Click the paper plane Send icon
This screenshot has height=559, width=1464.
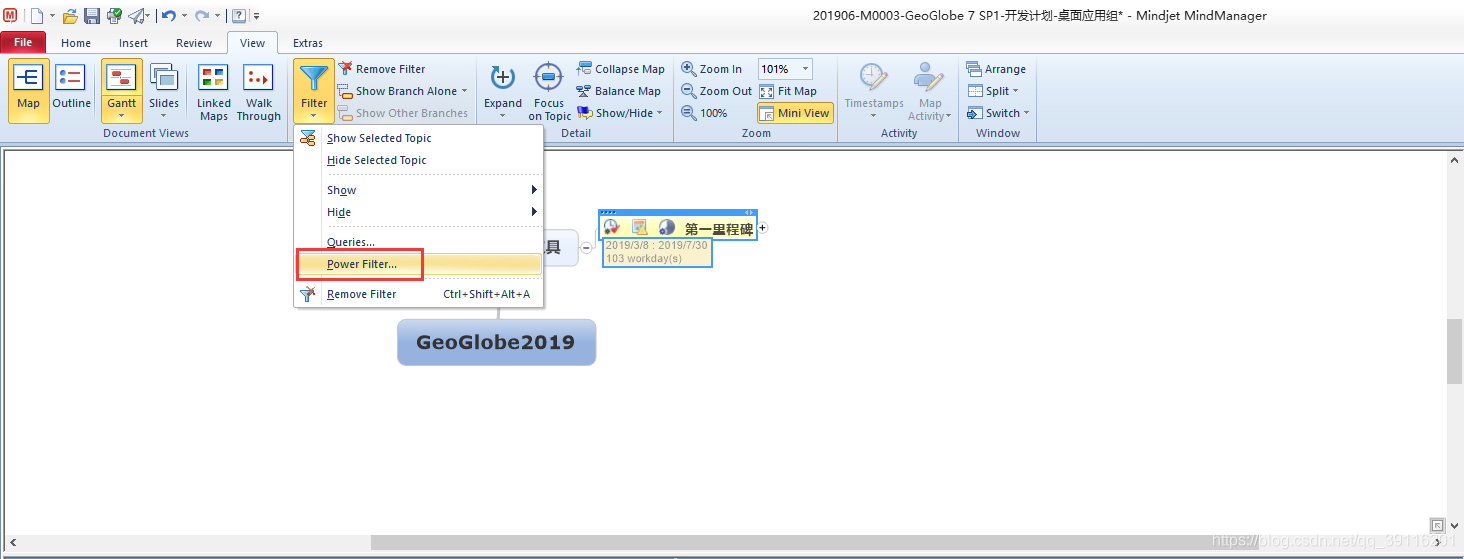(x=136, y=16)
